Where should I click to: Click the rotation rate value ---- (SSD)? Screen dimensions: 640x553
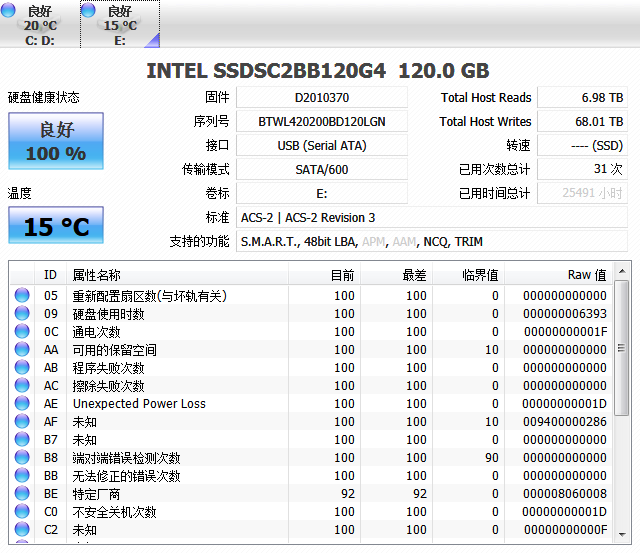point(582,146)
